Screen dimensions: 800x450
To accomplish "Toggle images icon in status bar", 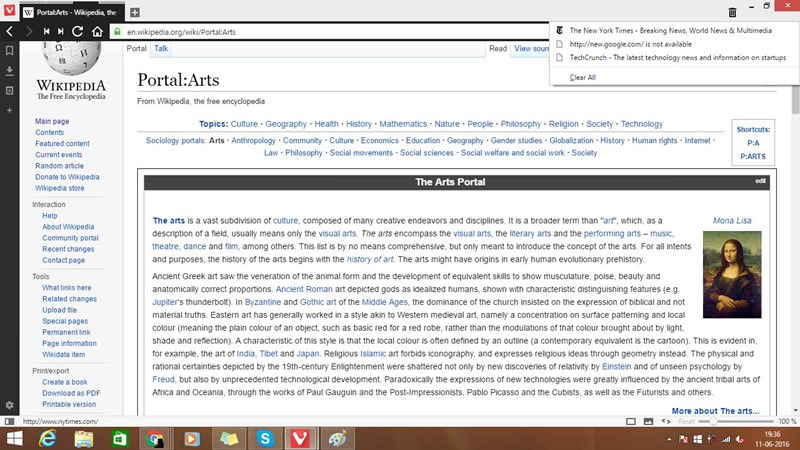I will pyautogui.click(x=648, y=421).
